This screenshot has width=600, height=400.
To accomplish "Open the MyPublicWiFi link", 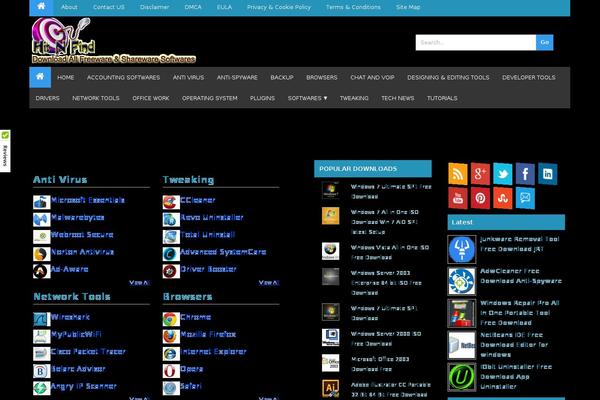I will pyautogui.click(x=76, y=334).
